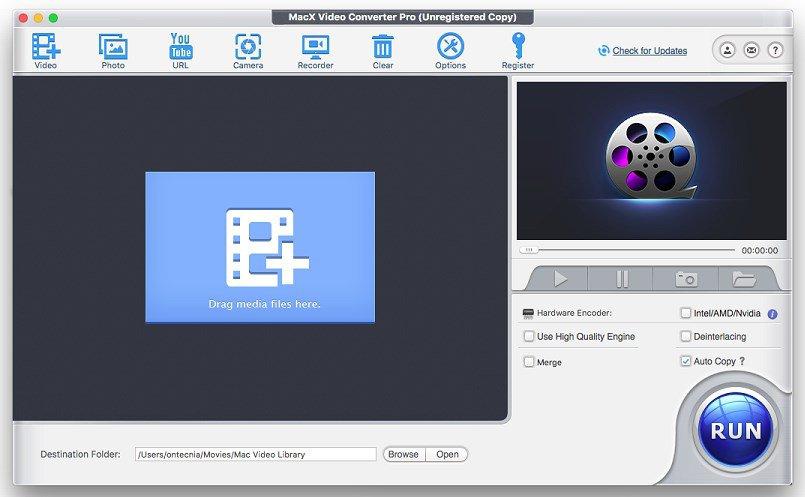This screenshot has width=805, height=497.
Task: Open the screen Recorder tool
Action: pos(315,50)
